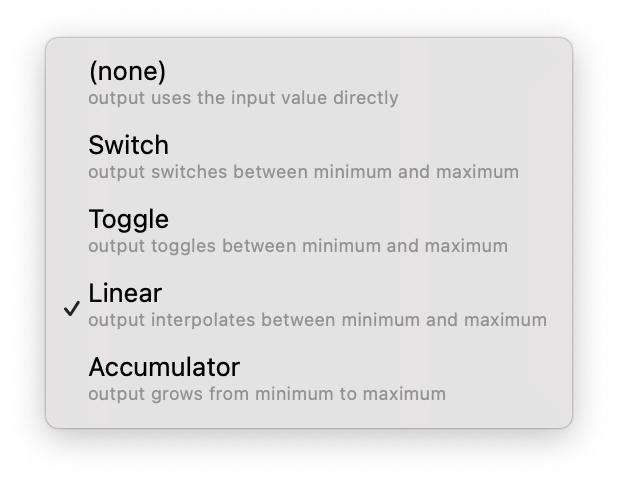Select the last entry, Accumulator
The image size is (618, 482).
coord(164,368)
